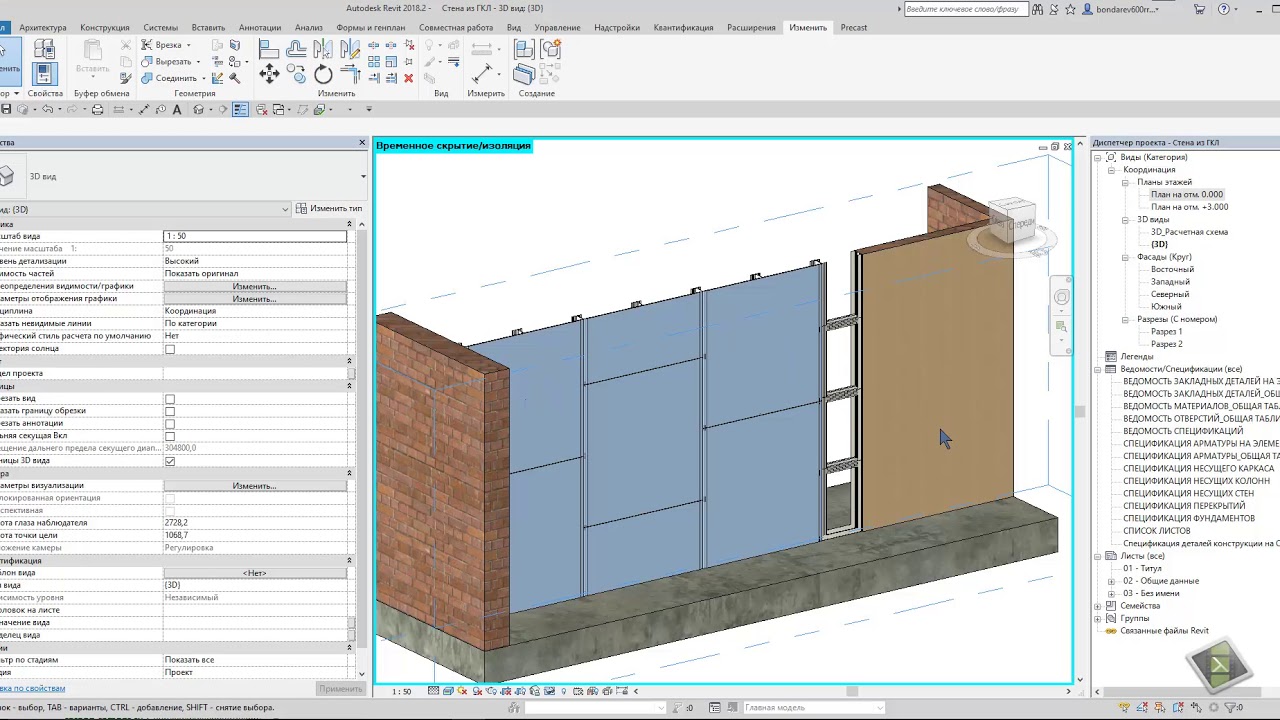The height and width of the screenshot is (720, 1280).
Task: Open the Cut geometry dropdown arrow
Action: click(x=198, y=61)
